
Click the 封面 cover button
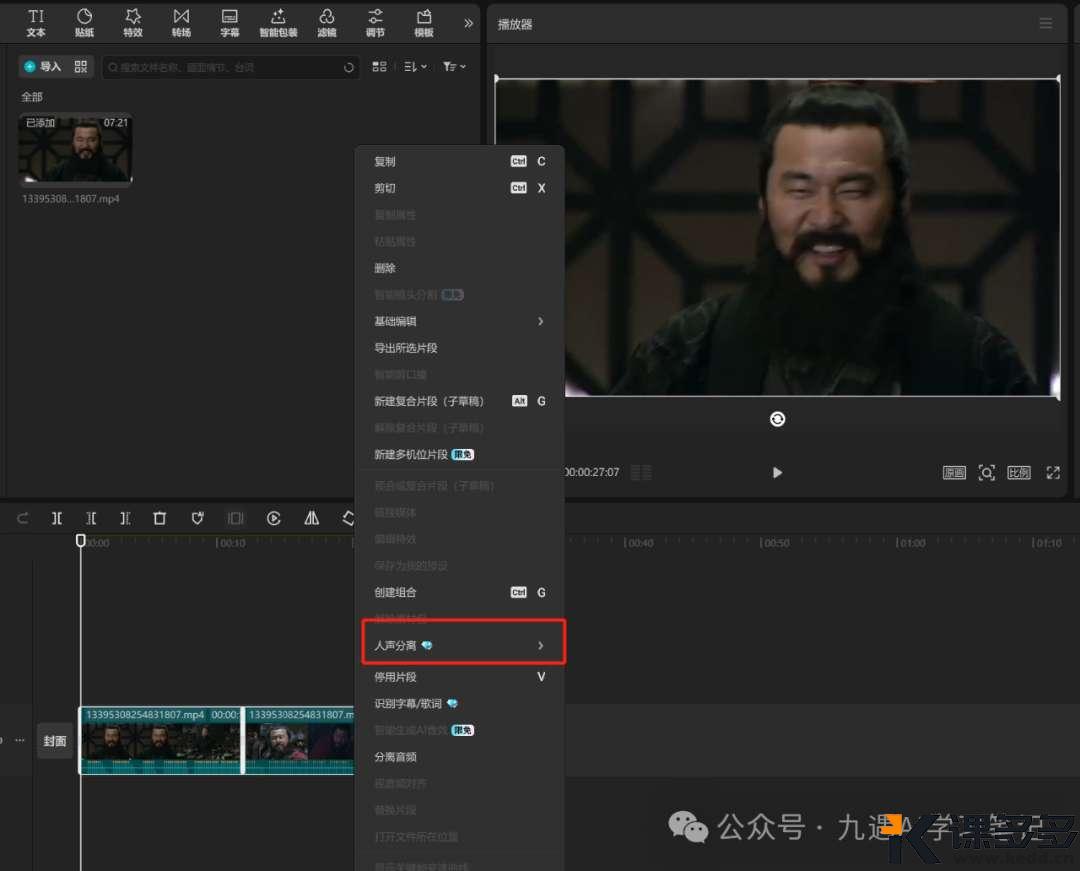click(x=55, y=741)
